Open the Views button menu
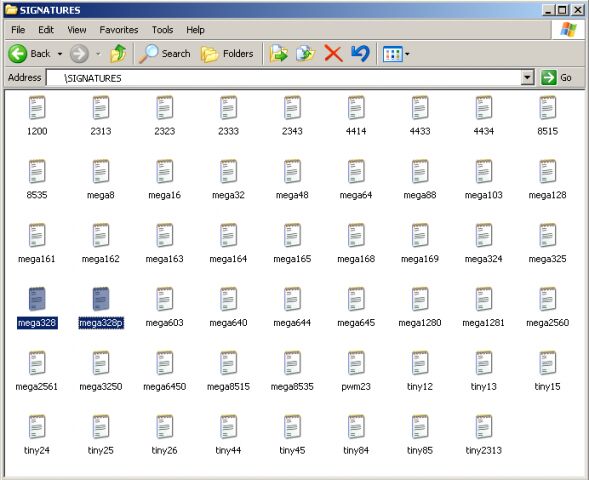This screenshot has height=480, width=589. (x=396, y=54)
